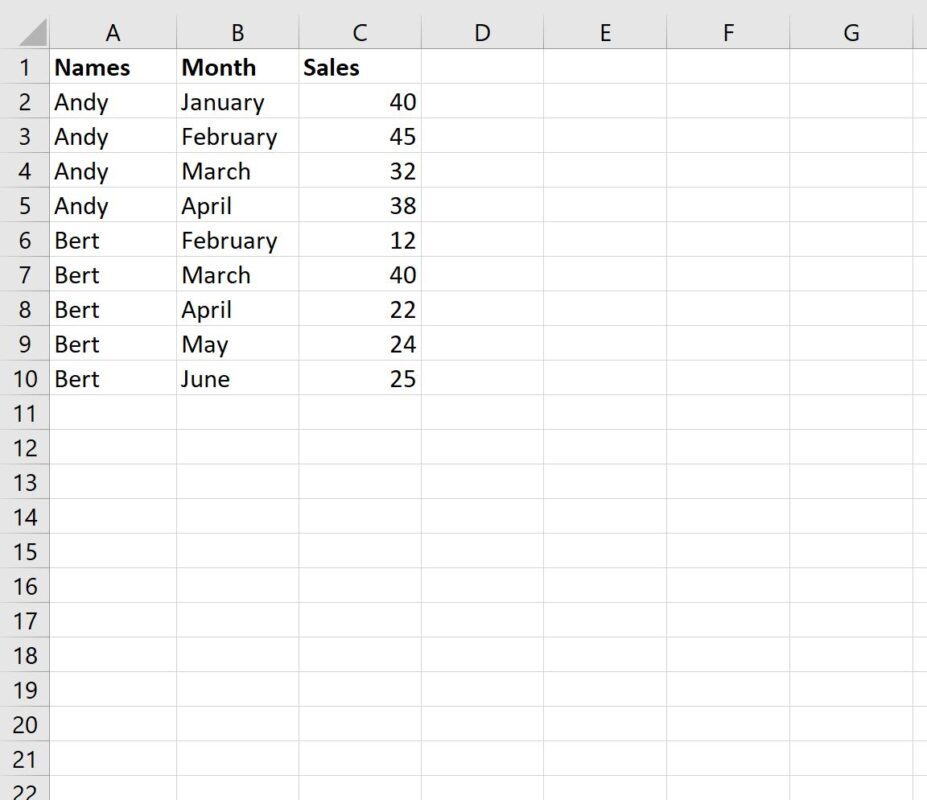Select column F header
Screen dimensions: 927x800
point(727,32)
